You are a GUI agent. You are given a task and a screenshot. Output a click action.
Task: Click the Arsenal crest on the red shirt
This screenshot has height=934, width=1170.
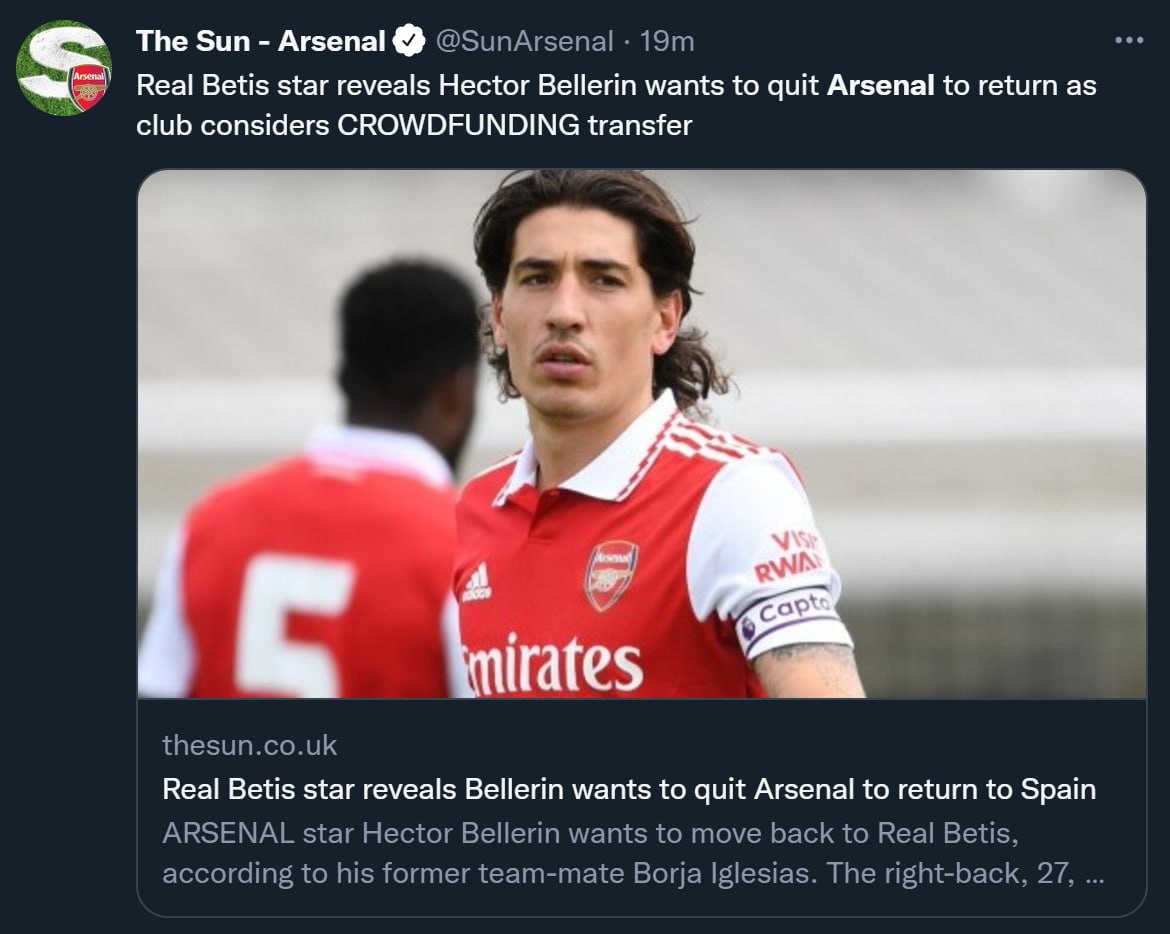click(x=611, y=574)
